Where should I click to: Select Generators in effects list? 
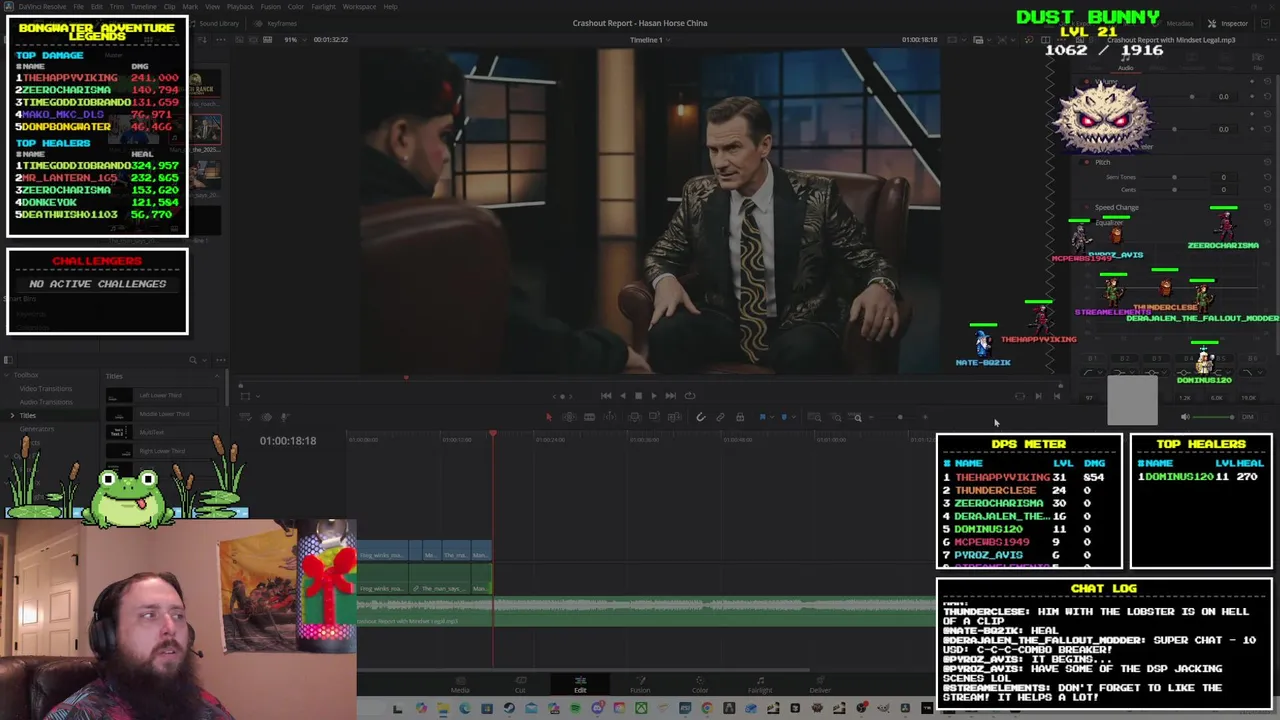pos(36,429)
